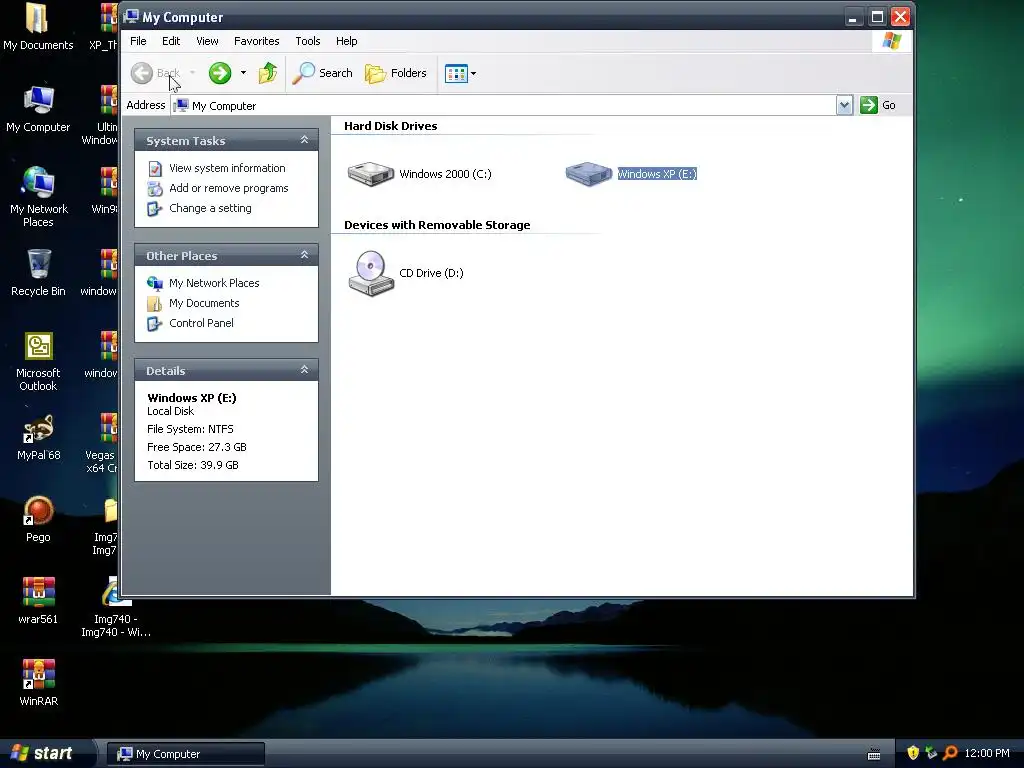Click the network connection tray icon
The width and height of the screenshot is (1024, 768).
click(931, 753)
